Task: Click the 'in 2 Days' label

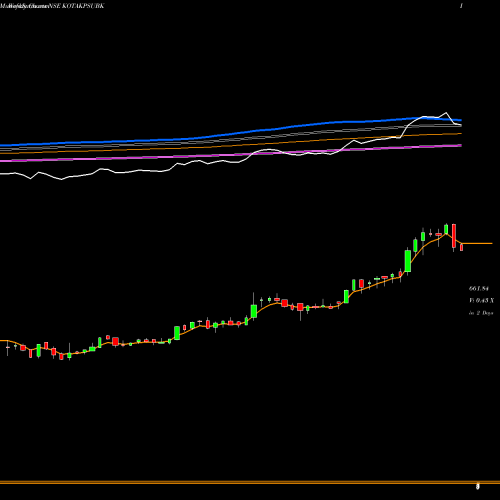Action: [x=481, y=313]
